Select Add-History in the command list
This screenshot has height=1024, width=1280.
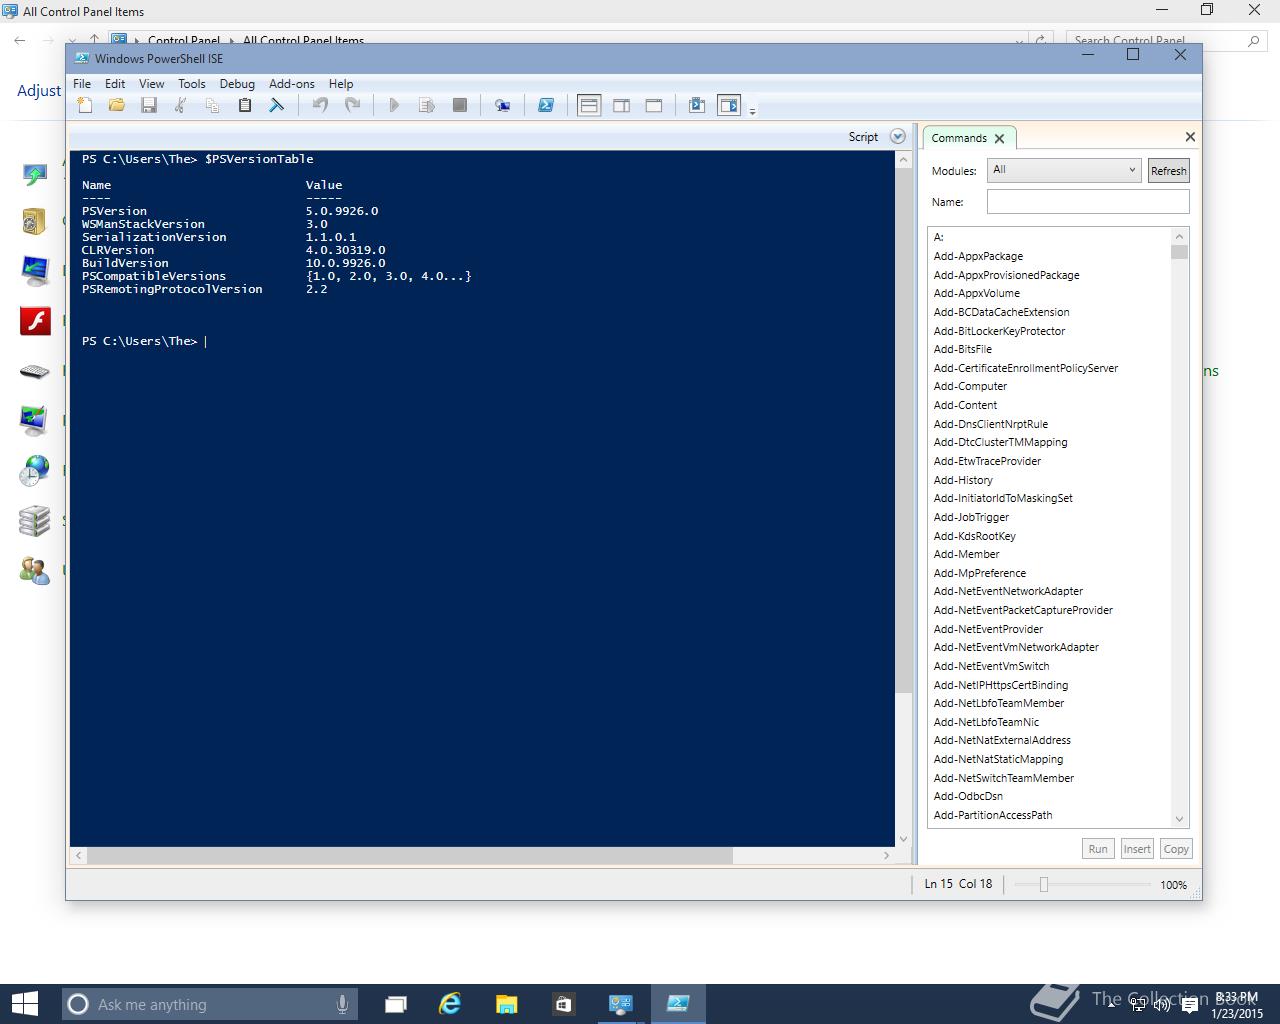tap(963, 480)
